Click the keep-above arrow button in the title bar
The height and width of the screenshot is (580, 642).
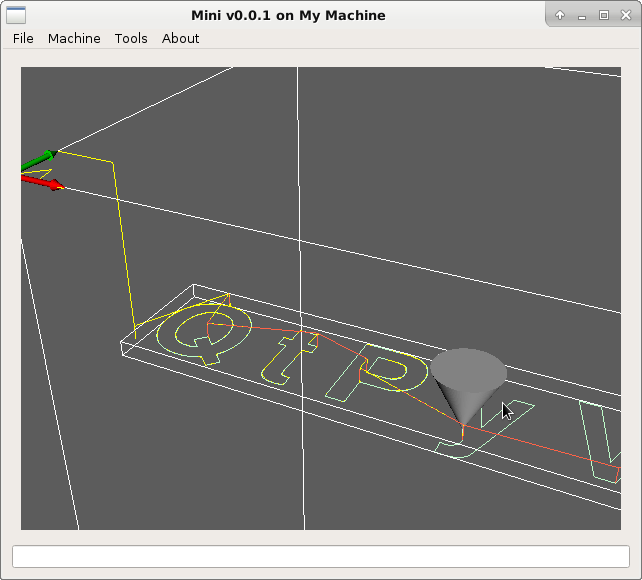[x=560, y=15]
